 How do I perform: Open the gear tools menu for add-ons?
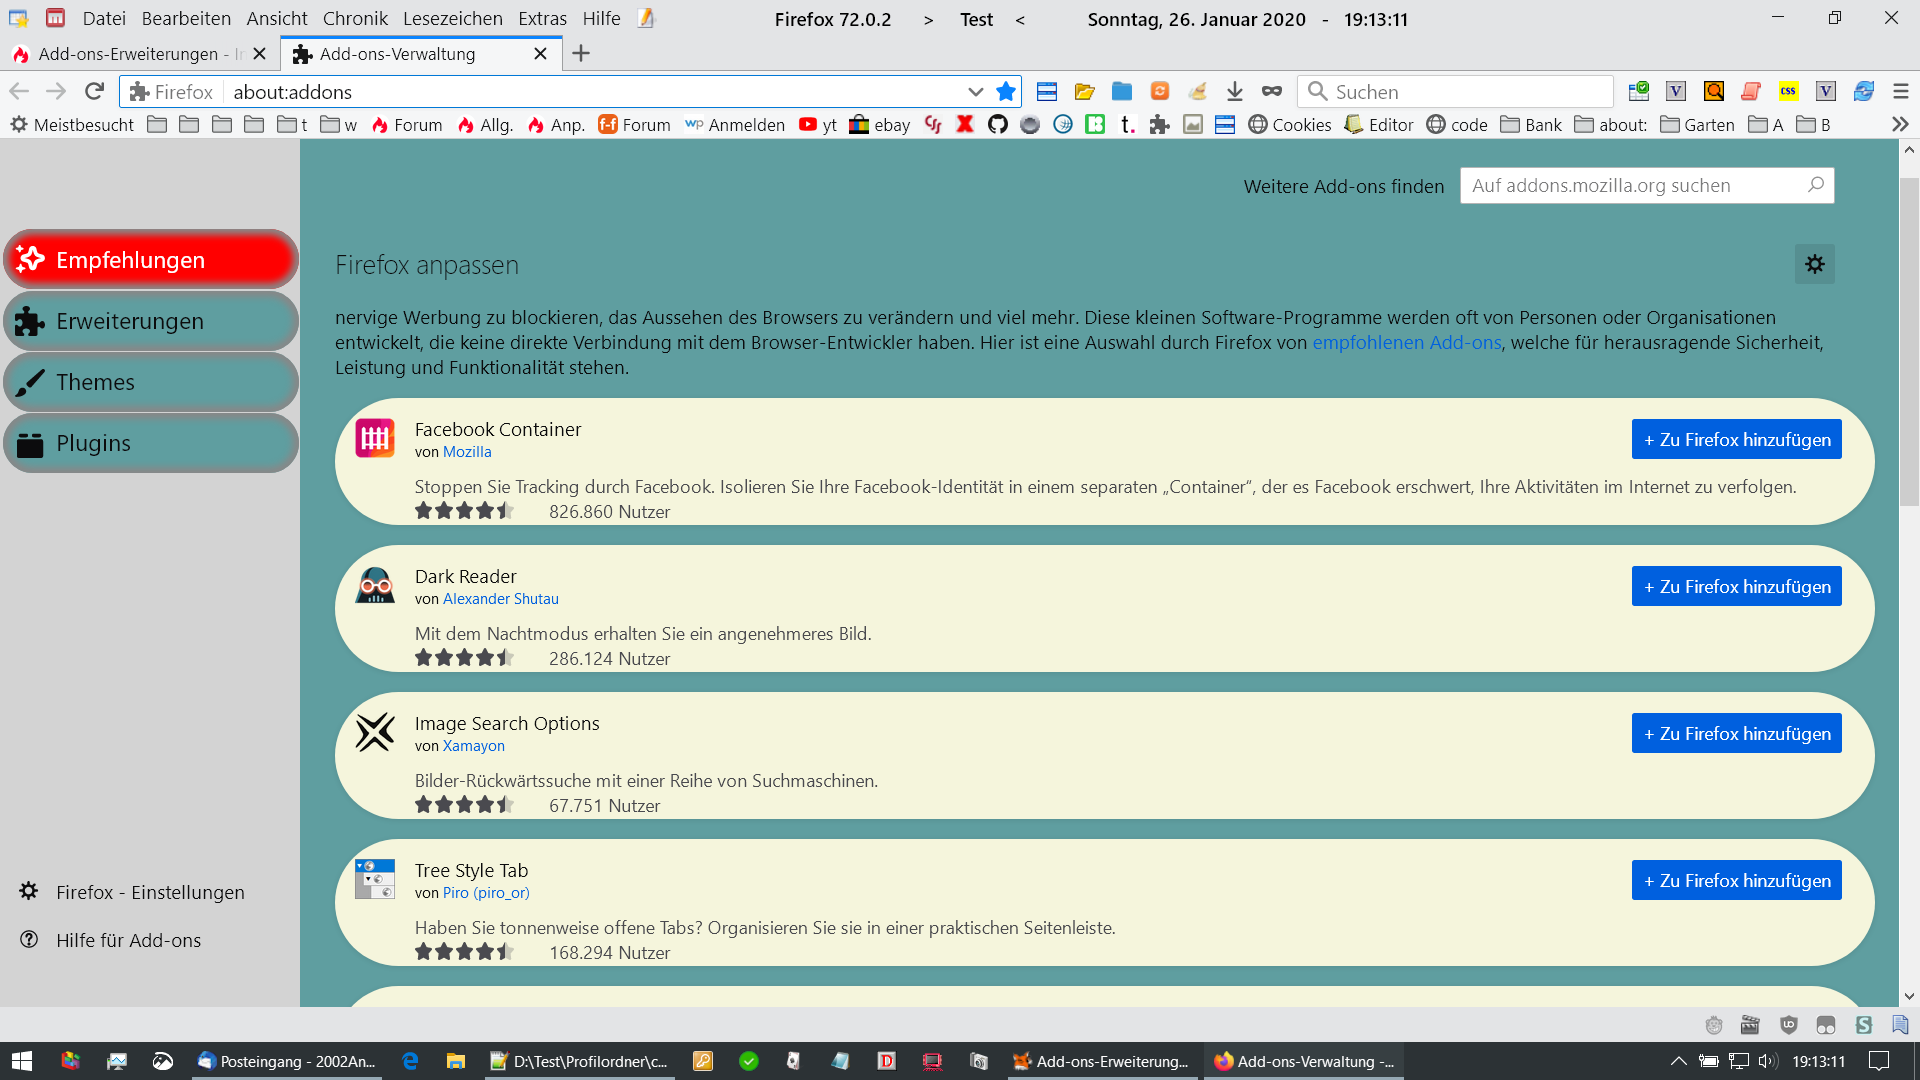[x=1814, y=265]
